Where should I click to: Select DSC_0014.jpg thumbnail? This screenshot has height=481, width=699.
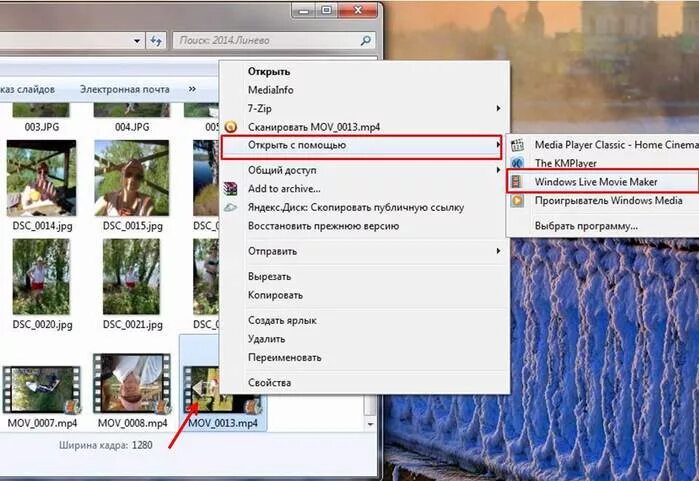[x=41, y=178]
